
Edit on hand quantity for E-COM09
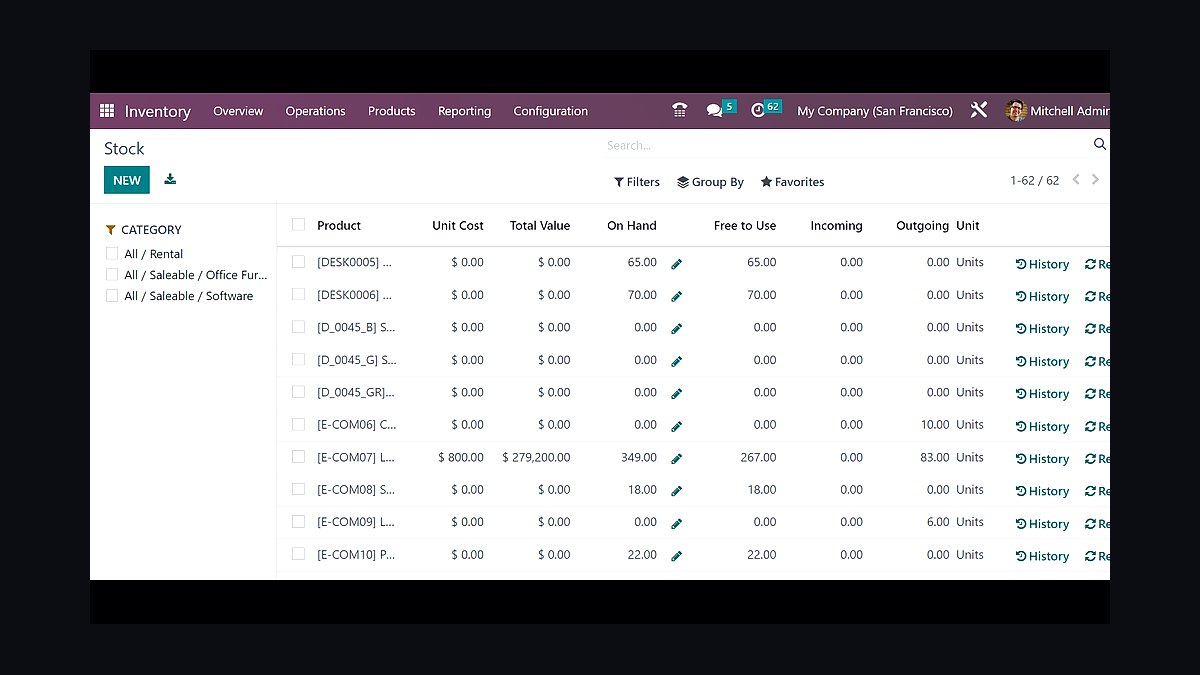[677, 524]
